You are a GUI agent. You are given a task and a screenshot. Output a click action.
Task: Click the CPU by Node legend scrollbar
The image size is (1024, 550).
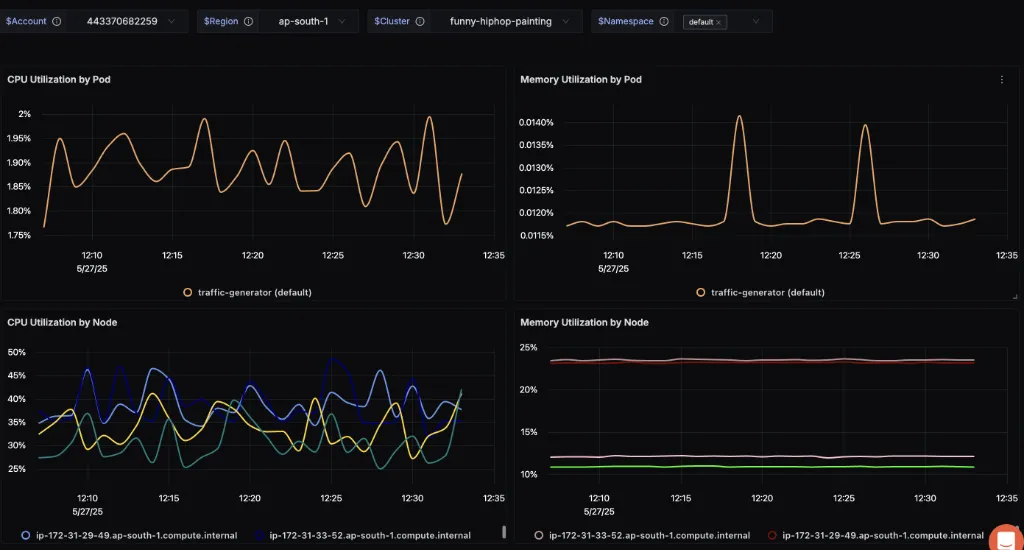point(504,532)
